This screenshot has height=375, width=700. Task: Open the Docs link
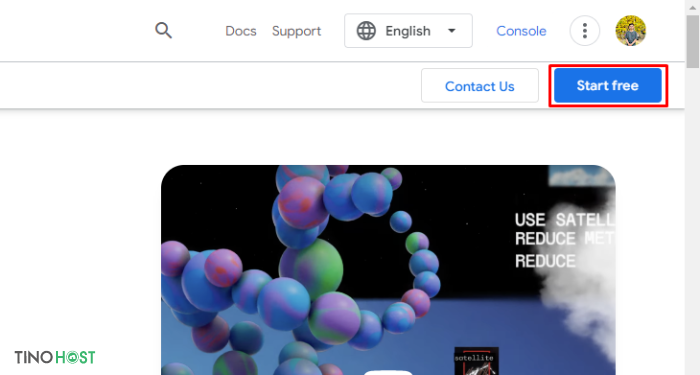(241, 31)
